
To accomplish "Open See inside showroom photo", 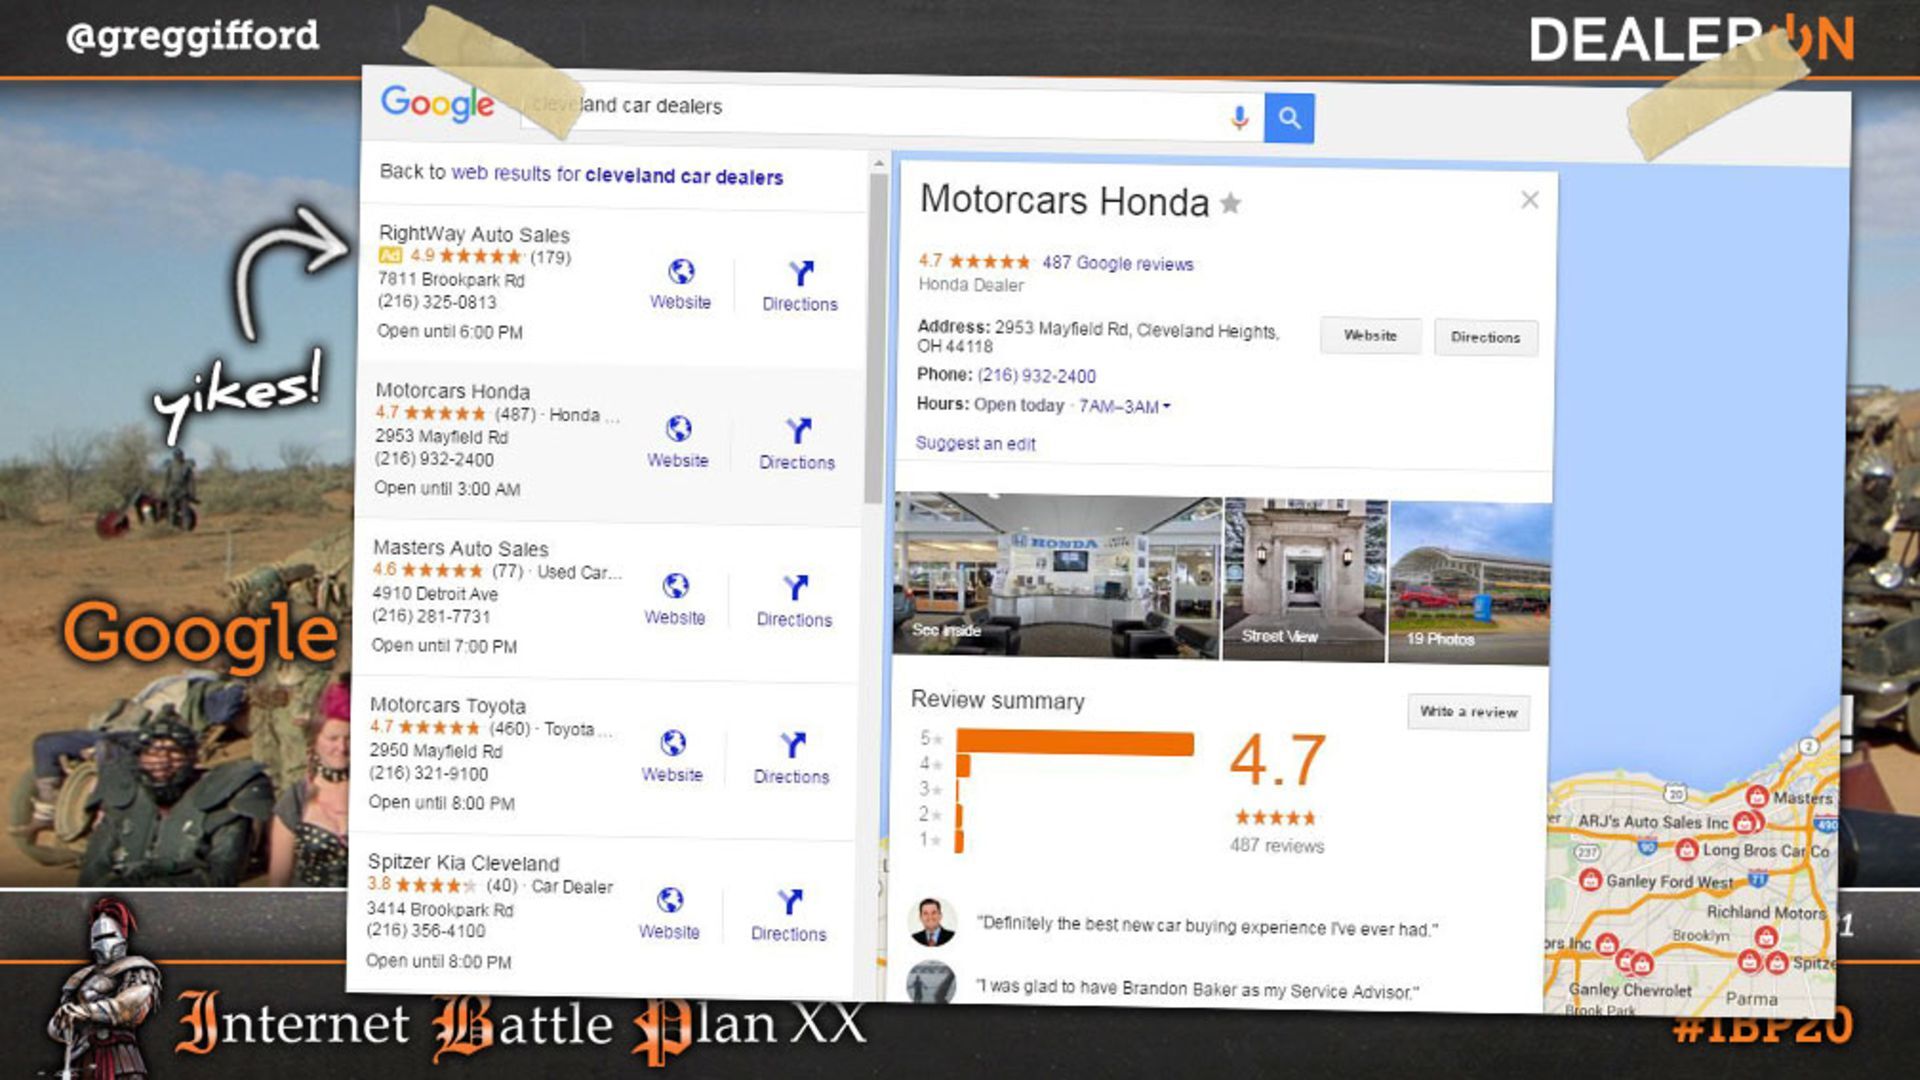I will [x=1057, y=576].
